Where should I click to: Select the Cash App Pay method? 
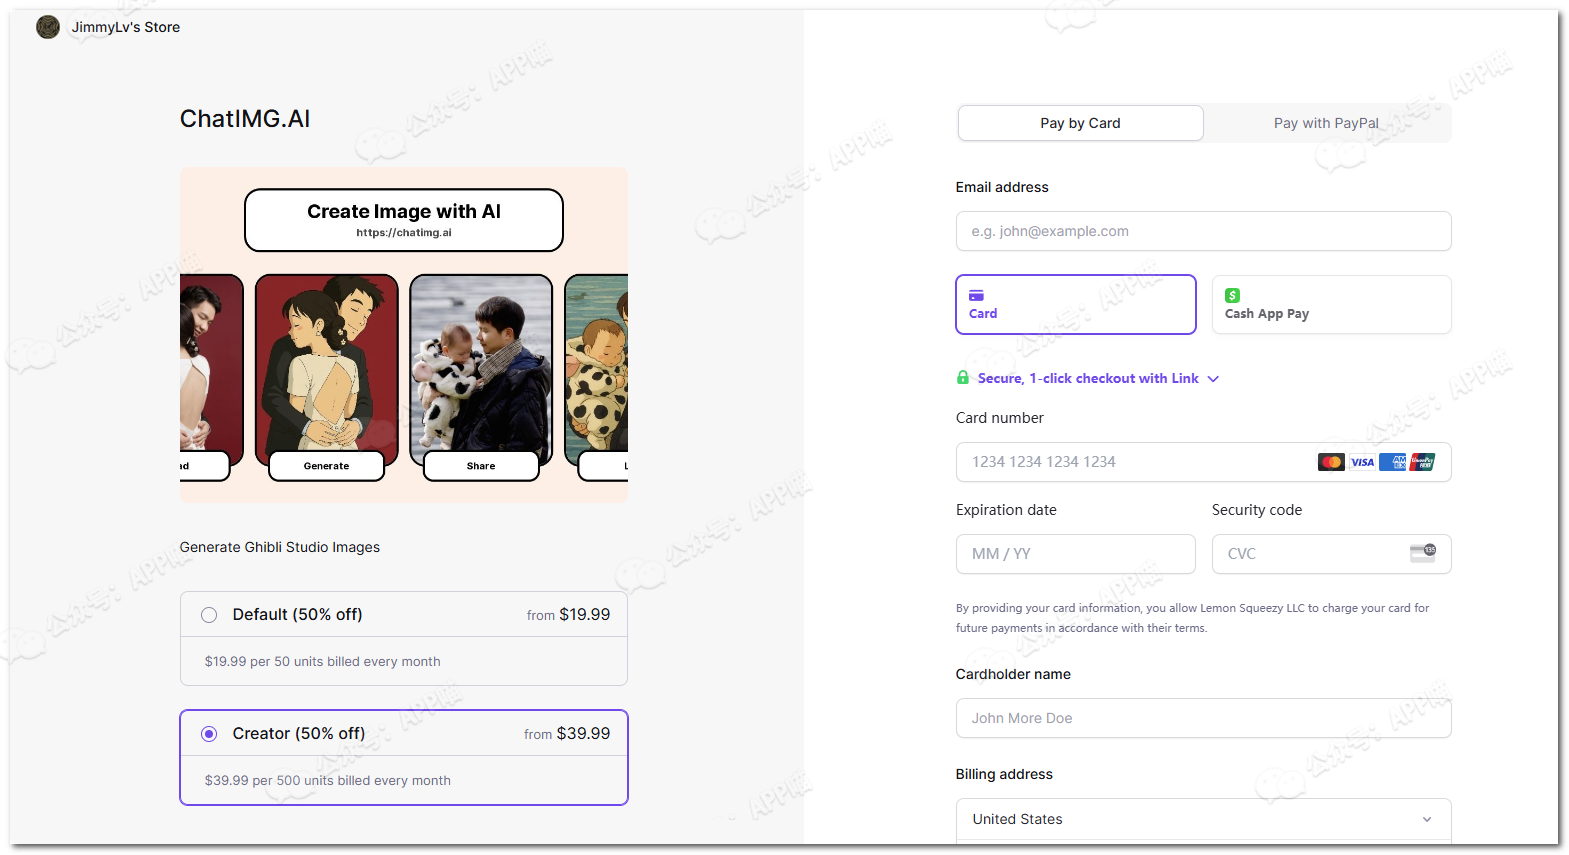click(1331, 304)
